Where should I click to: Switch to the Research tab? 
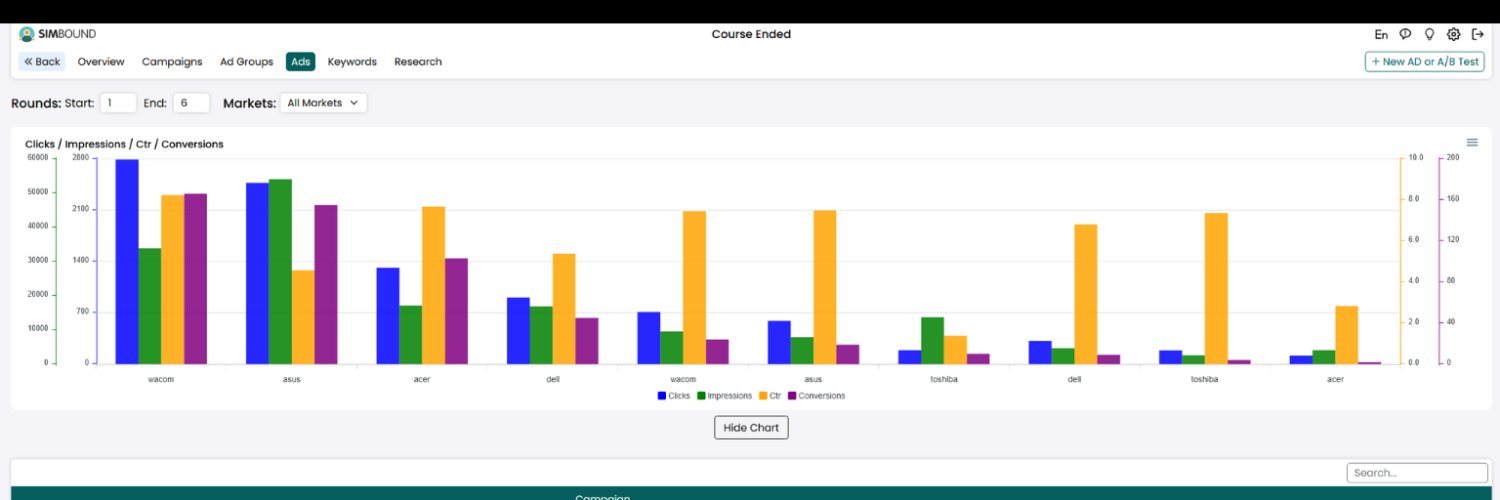(418, 62)
